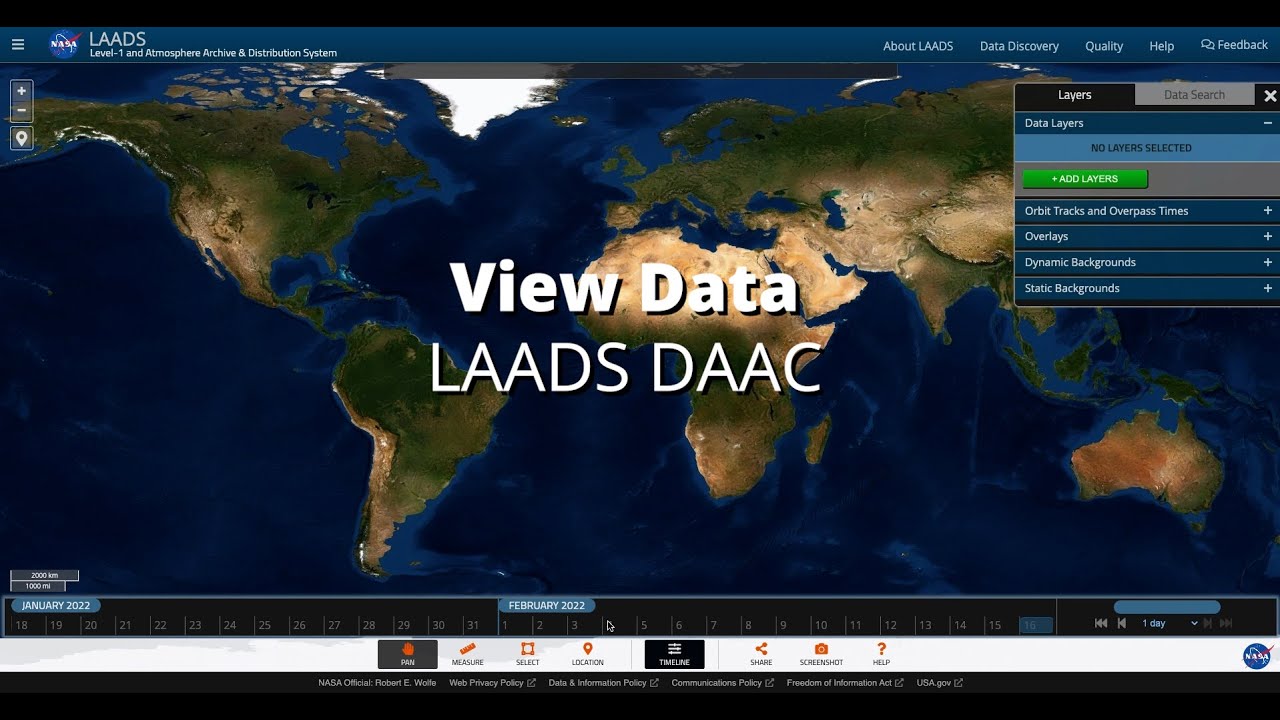
Task: Zoom in on the map
Action: (x=21, y=91)
